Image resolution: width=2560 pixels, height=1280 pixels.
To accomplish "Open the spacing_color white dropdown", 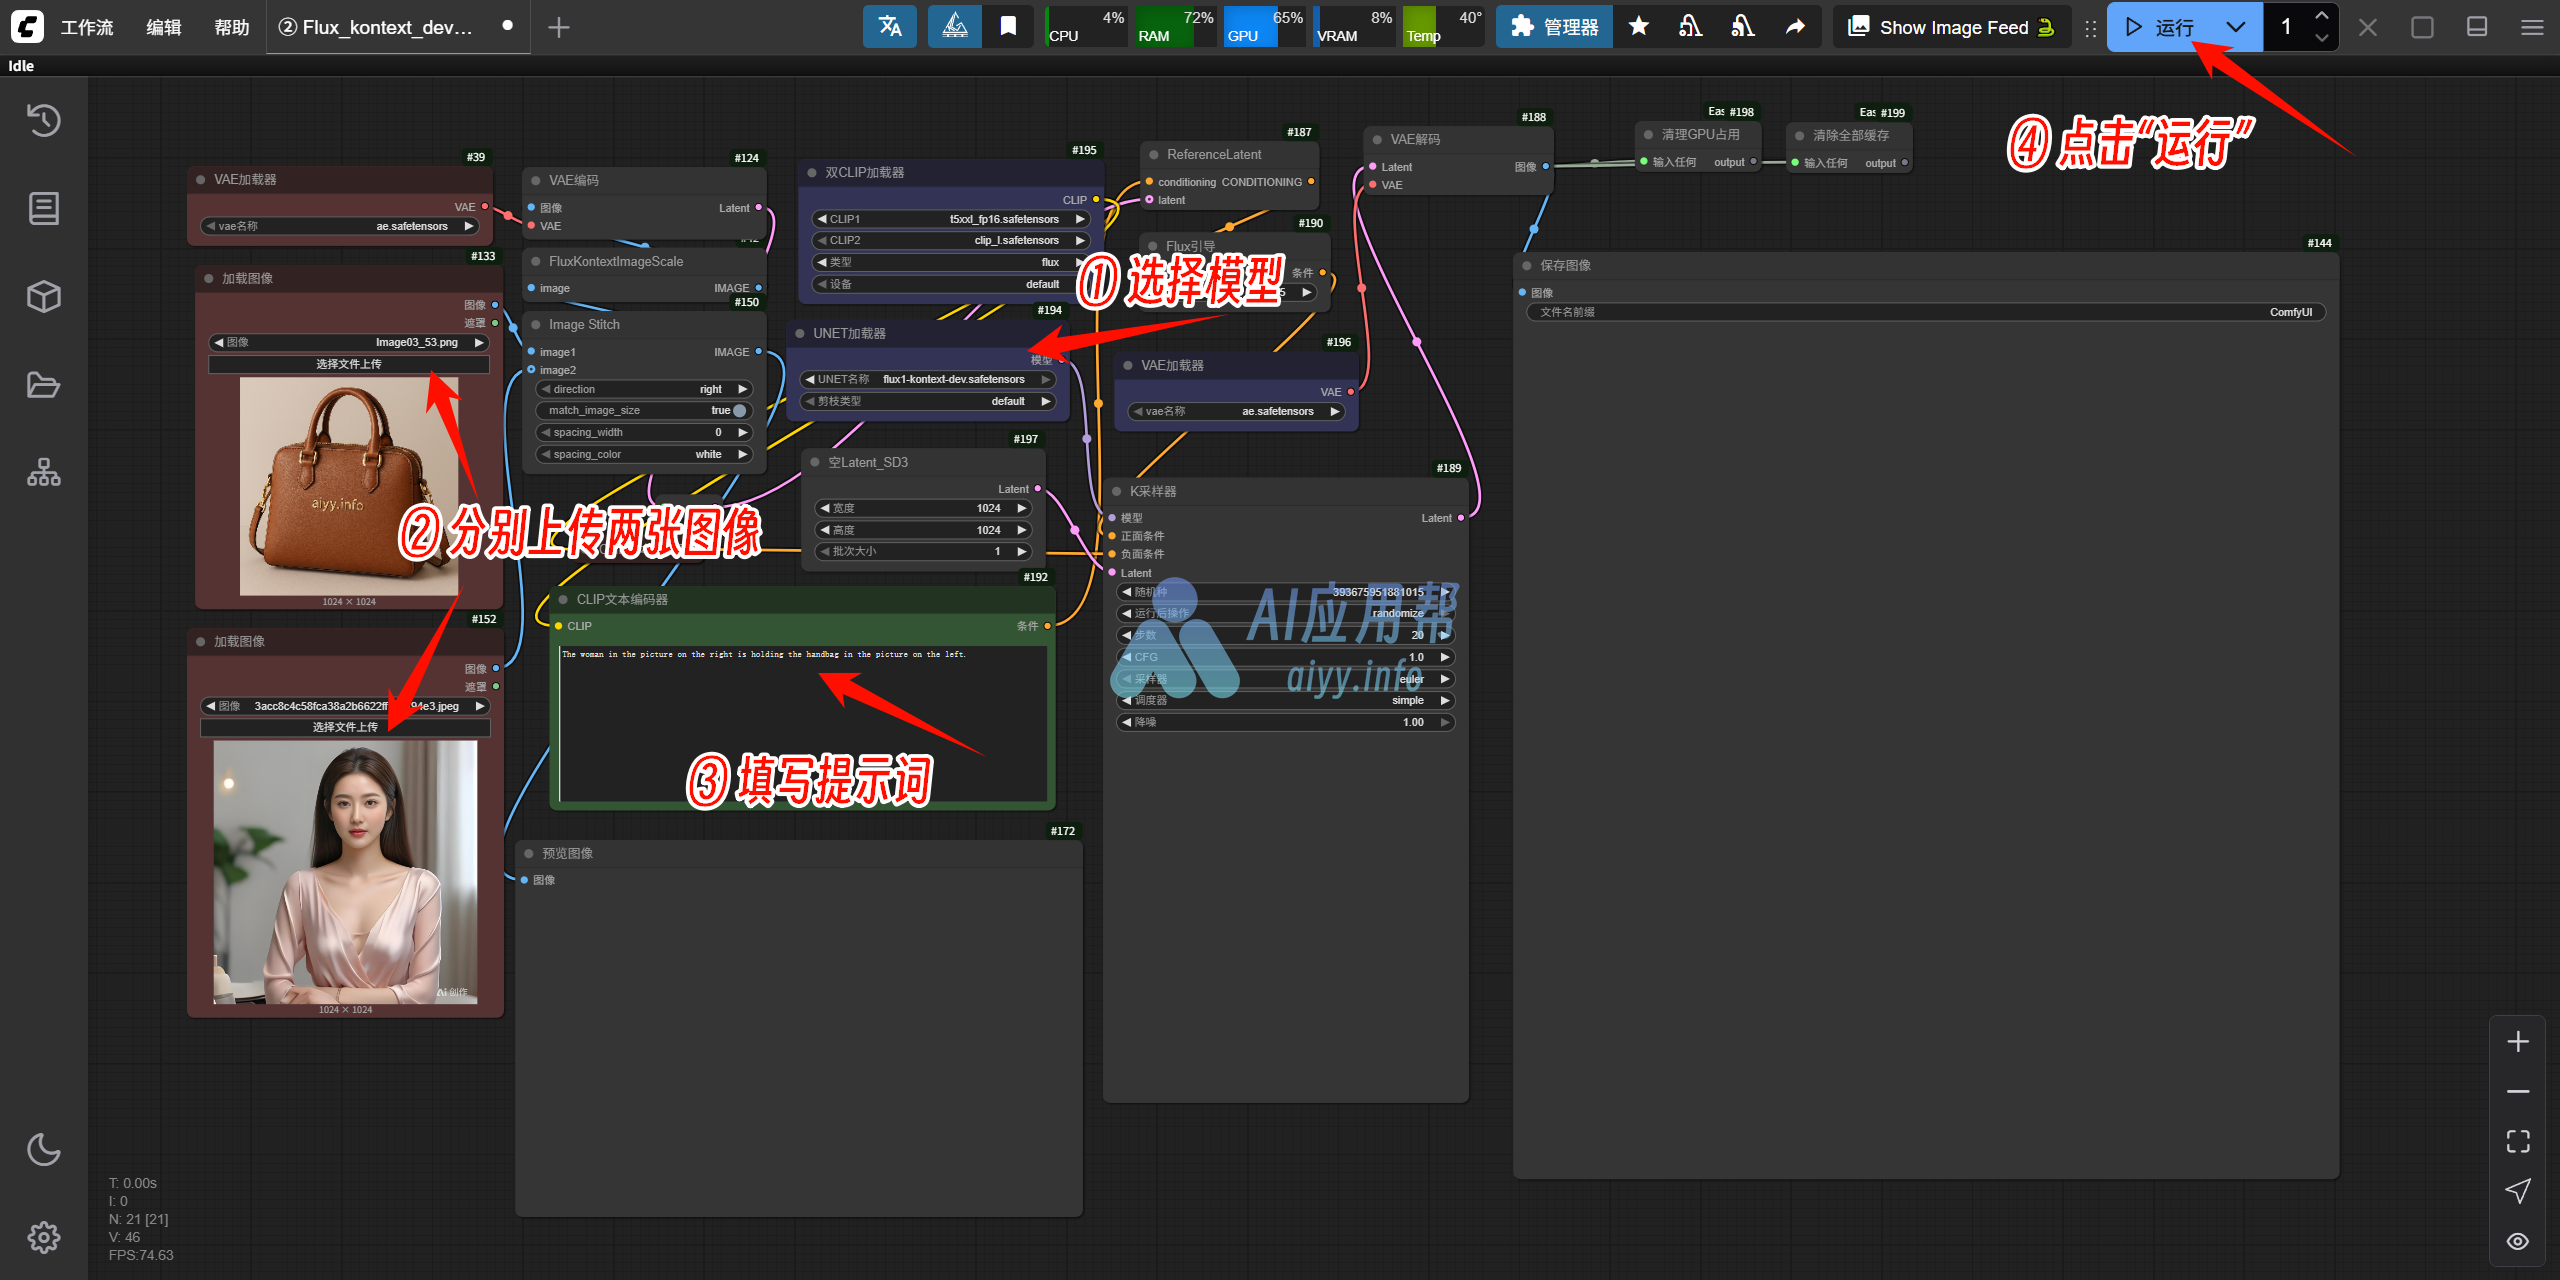I will (644, 454).
